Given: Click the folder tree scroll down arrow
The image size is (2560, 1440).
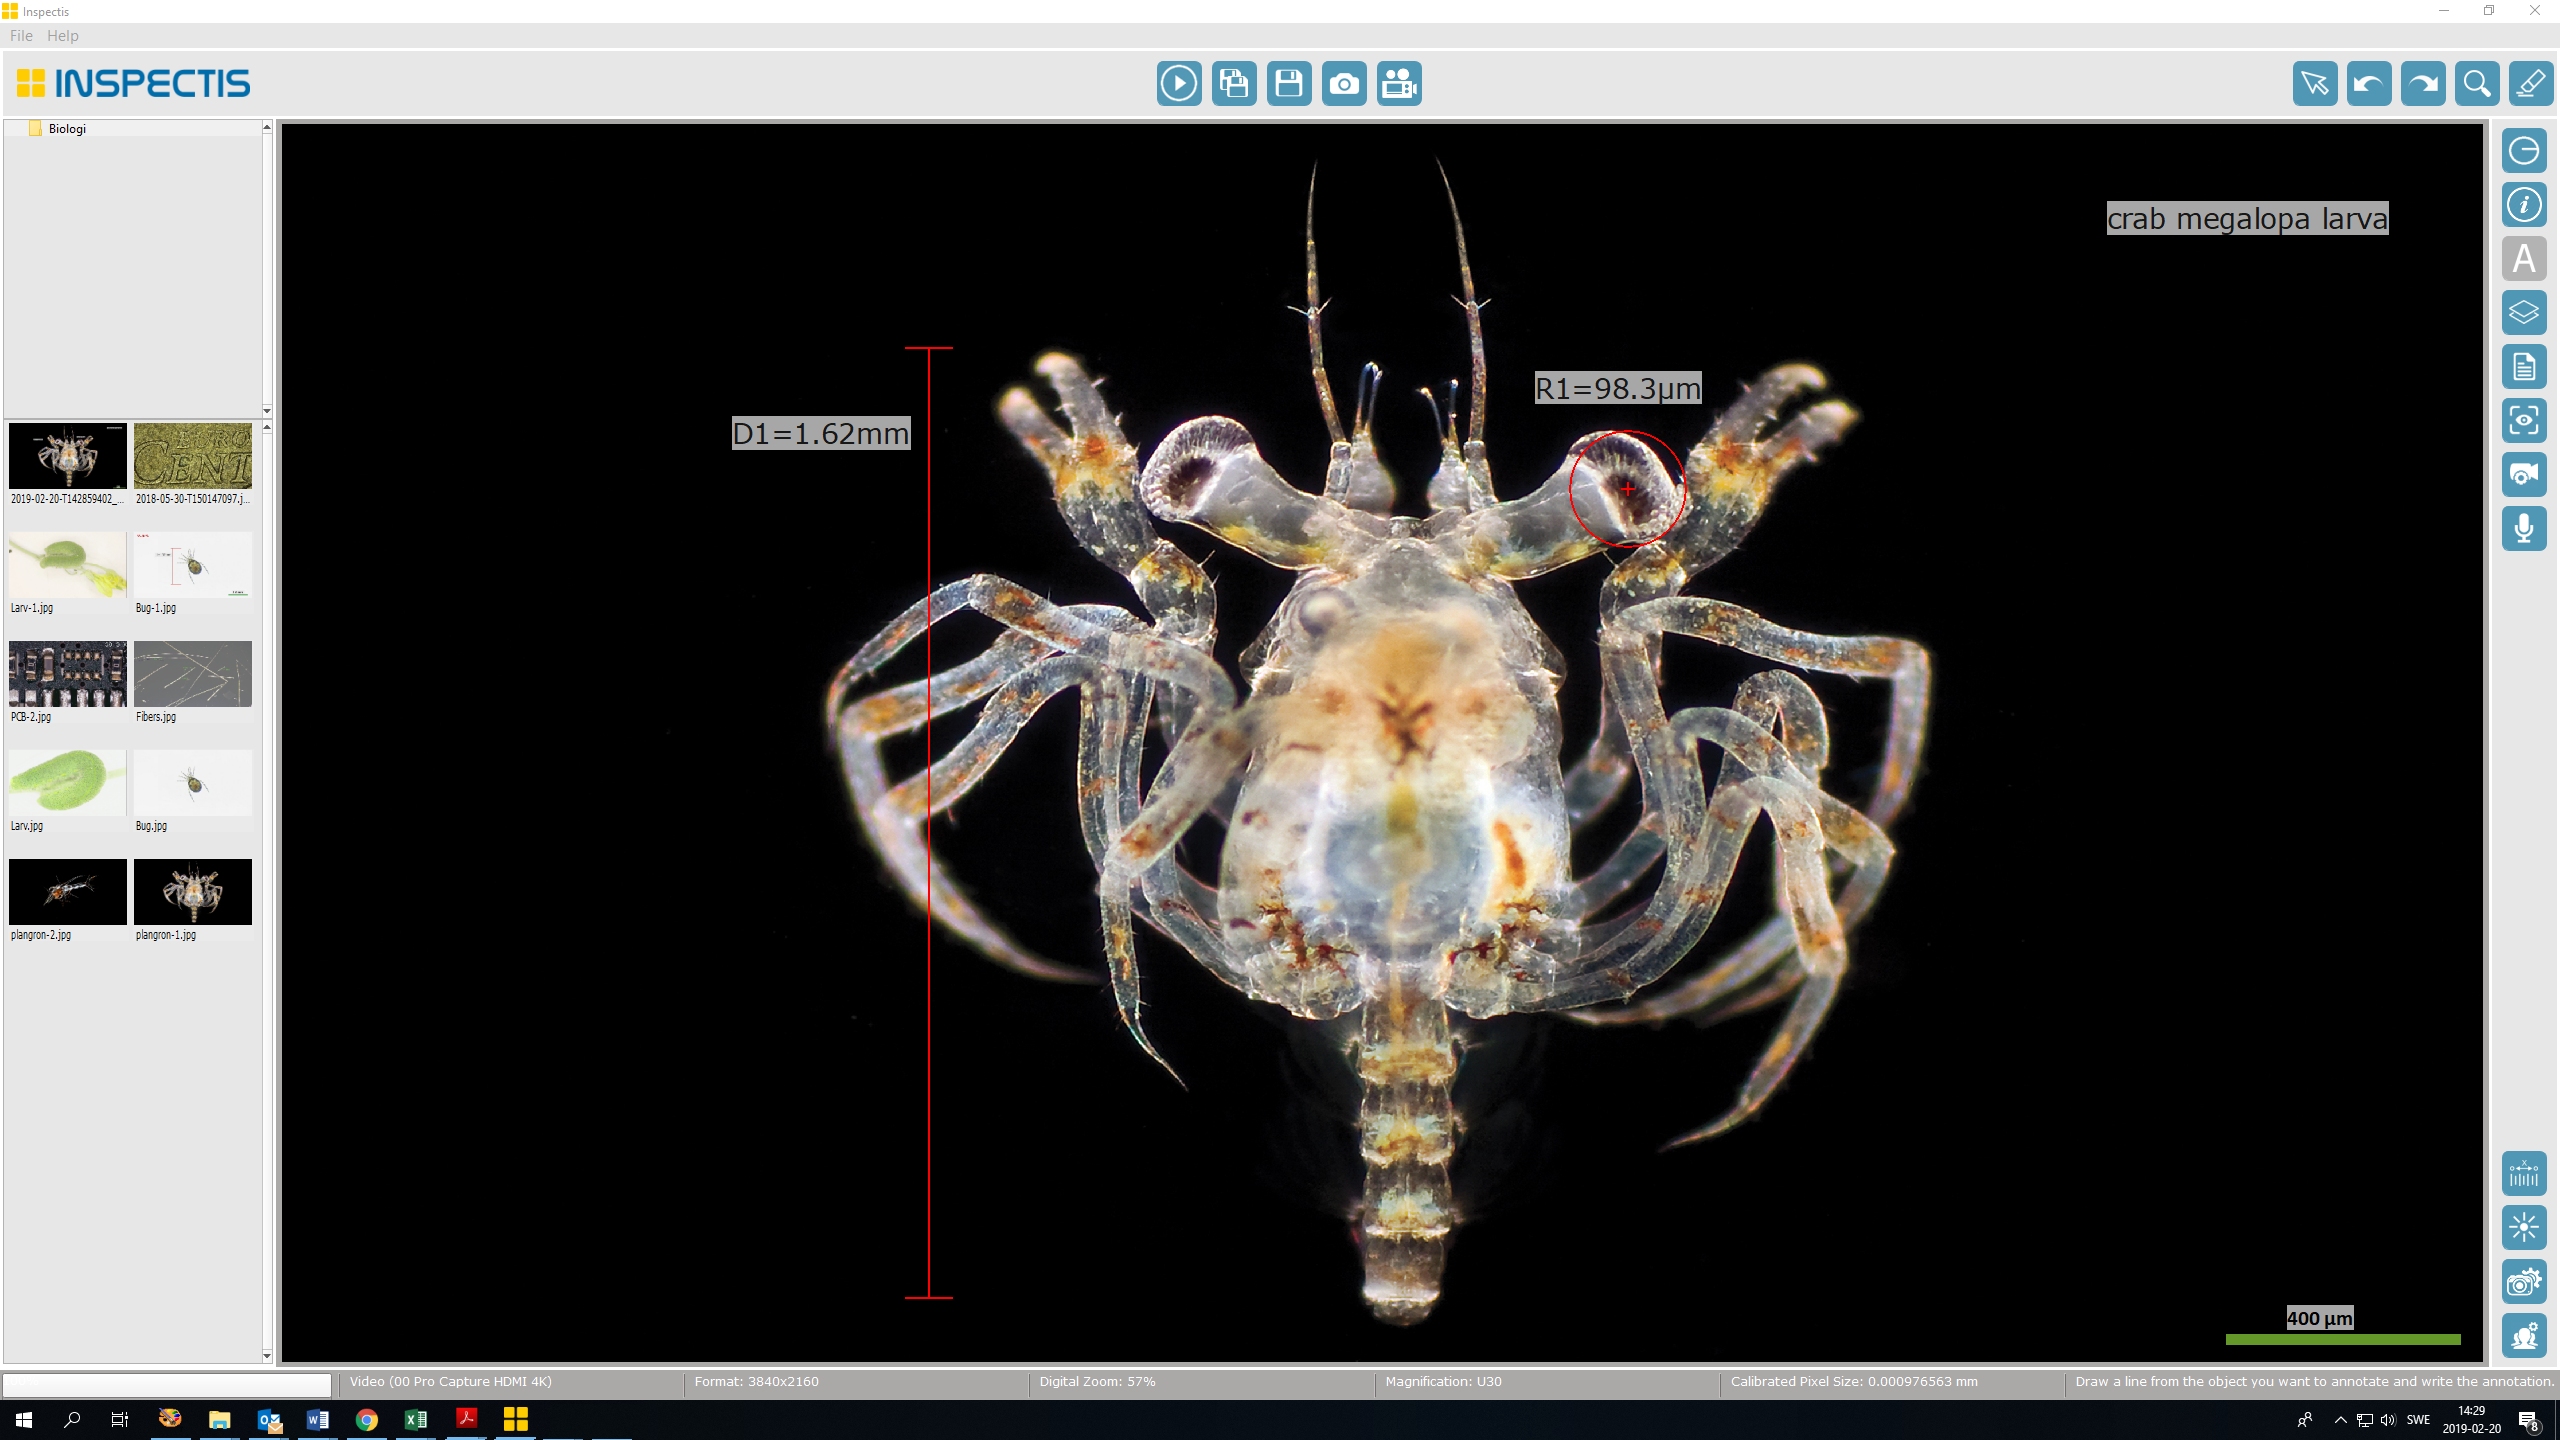Looking at the screenshot, I should 267,411.
